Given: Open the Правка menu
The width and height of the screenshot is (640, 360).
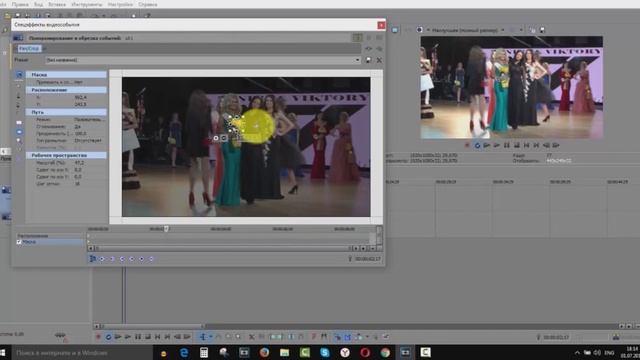Looking at the screenshot, I should (x=20, y=4).
